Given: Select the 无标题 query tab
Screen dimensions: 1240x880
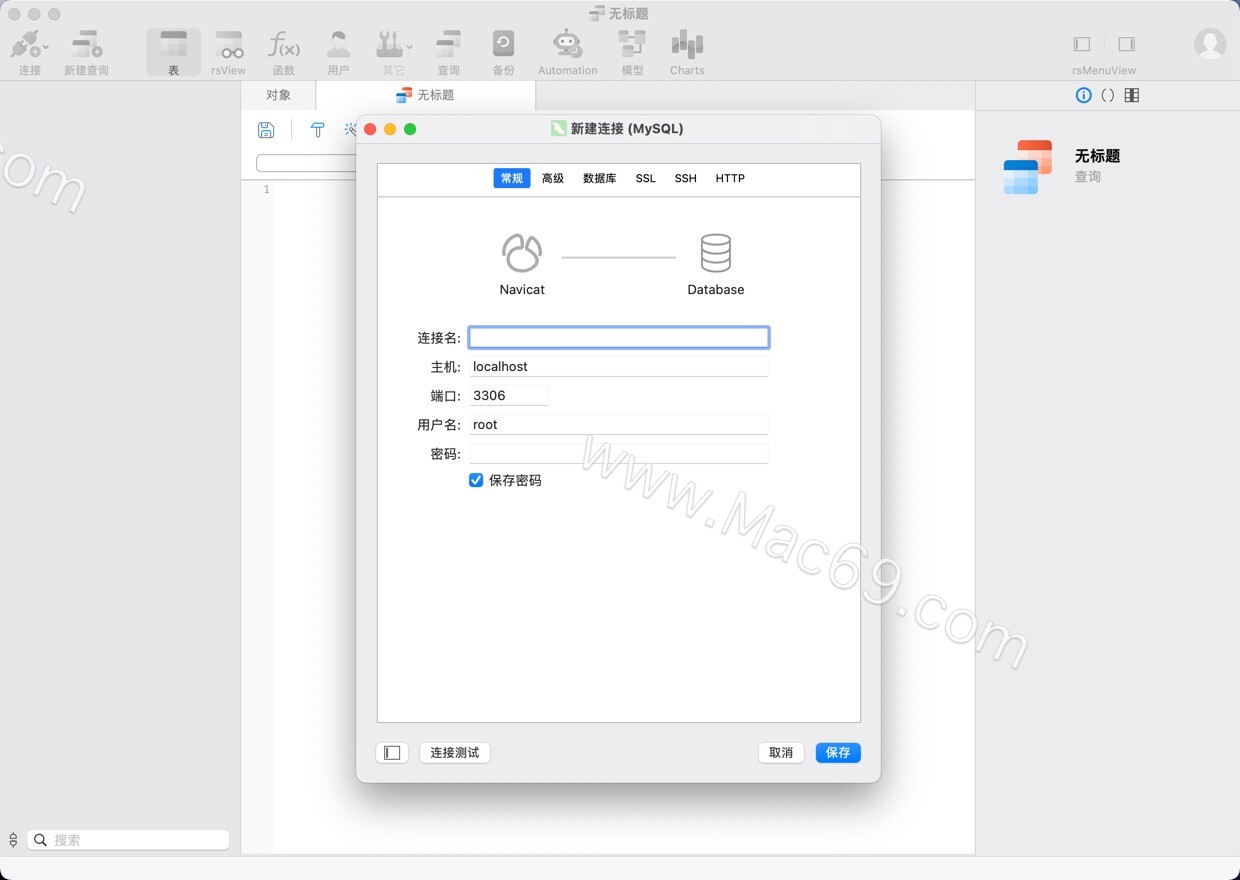Looking at the screenshot, I should (425, 95).
